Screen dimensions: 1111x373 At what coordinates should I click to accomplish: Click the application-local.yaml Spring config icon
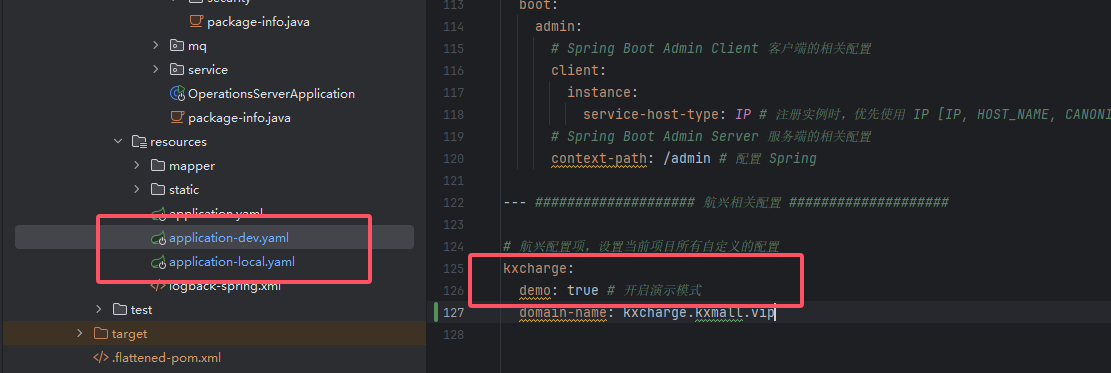tap(158, 262)
